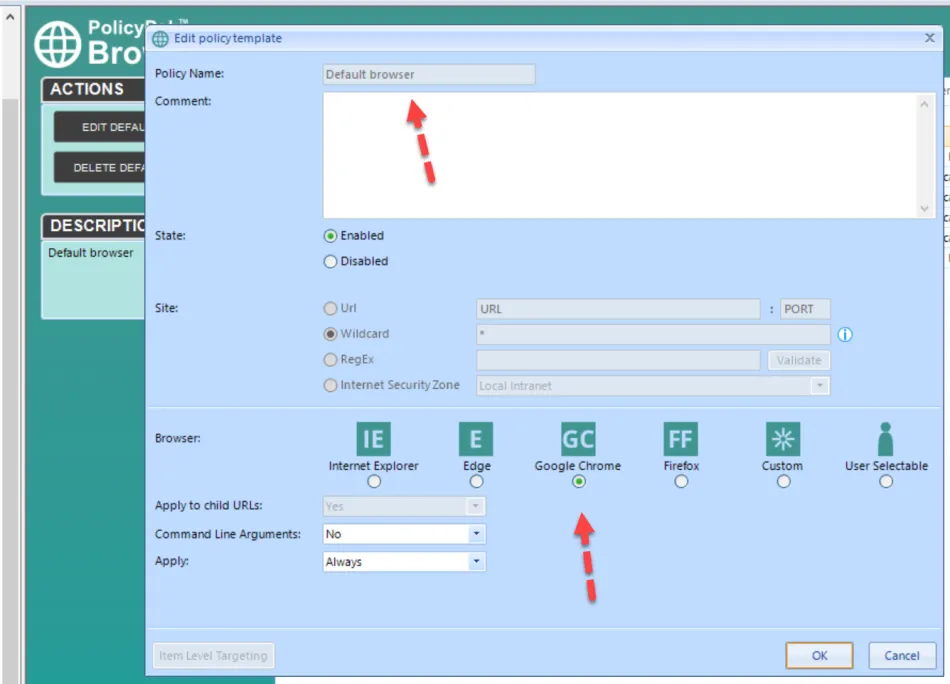Select the Disabled state radio button

click(x=331, y=261)
